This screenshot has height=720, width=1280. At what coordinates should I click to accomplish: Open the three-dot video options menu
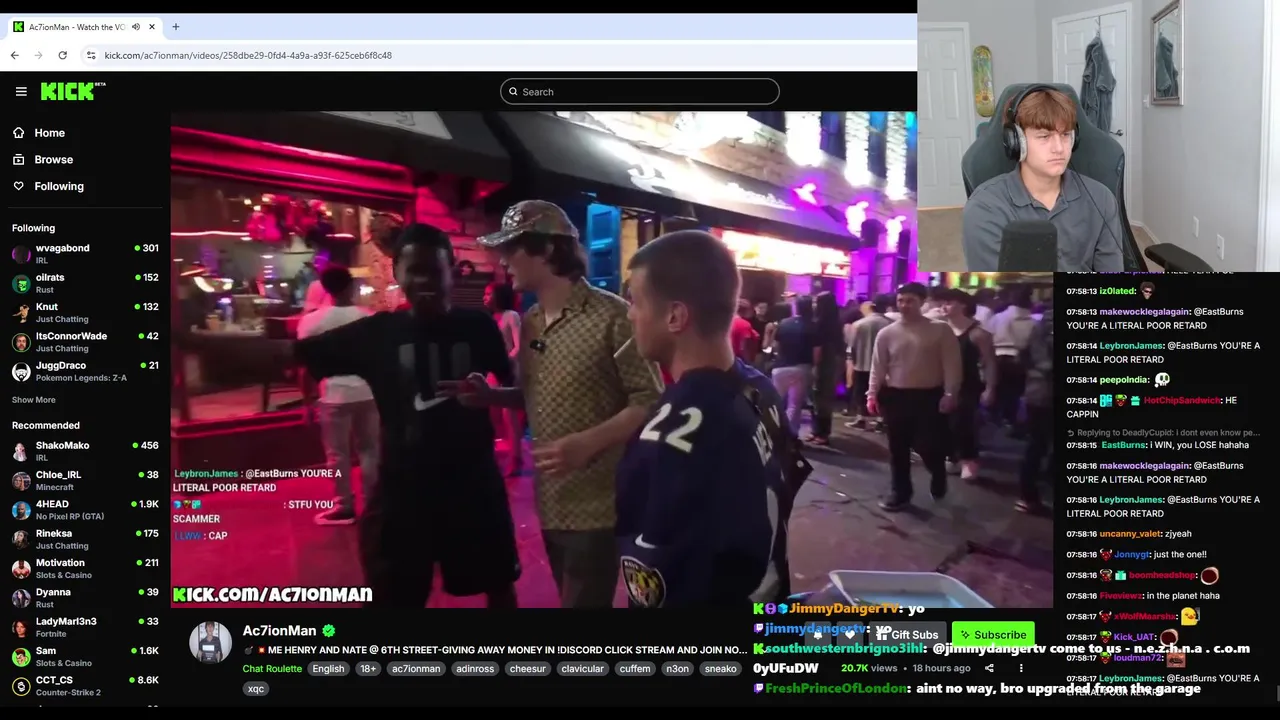[x=1021, y=668]
